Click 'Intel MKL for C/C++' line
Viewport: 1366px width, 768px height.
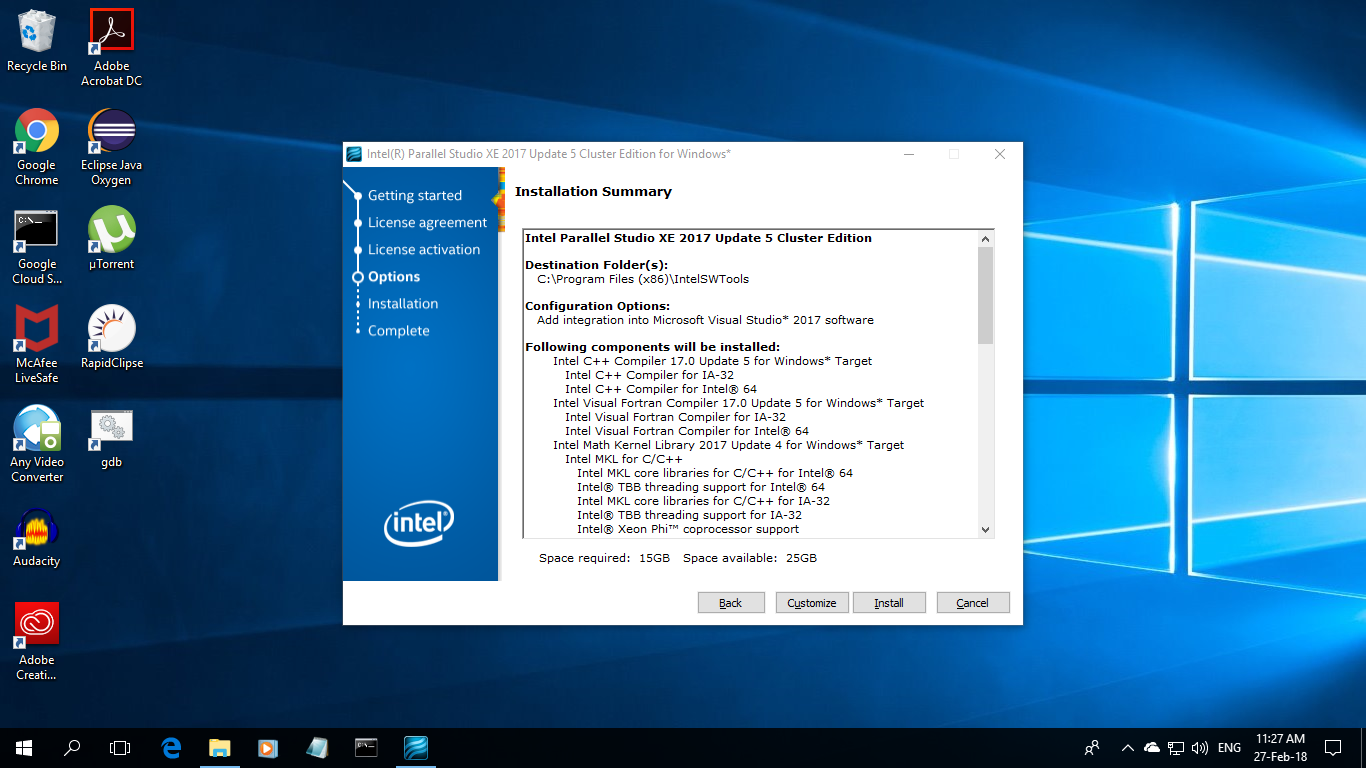[624, 459]
